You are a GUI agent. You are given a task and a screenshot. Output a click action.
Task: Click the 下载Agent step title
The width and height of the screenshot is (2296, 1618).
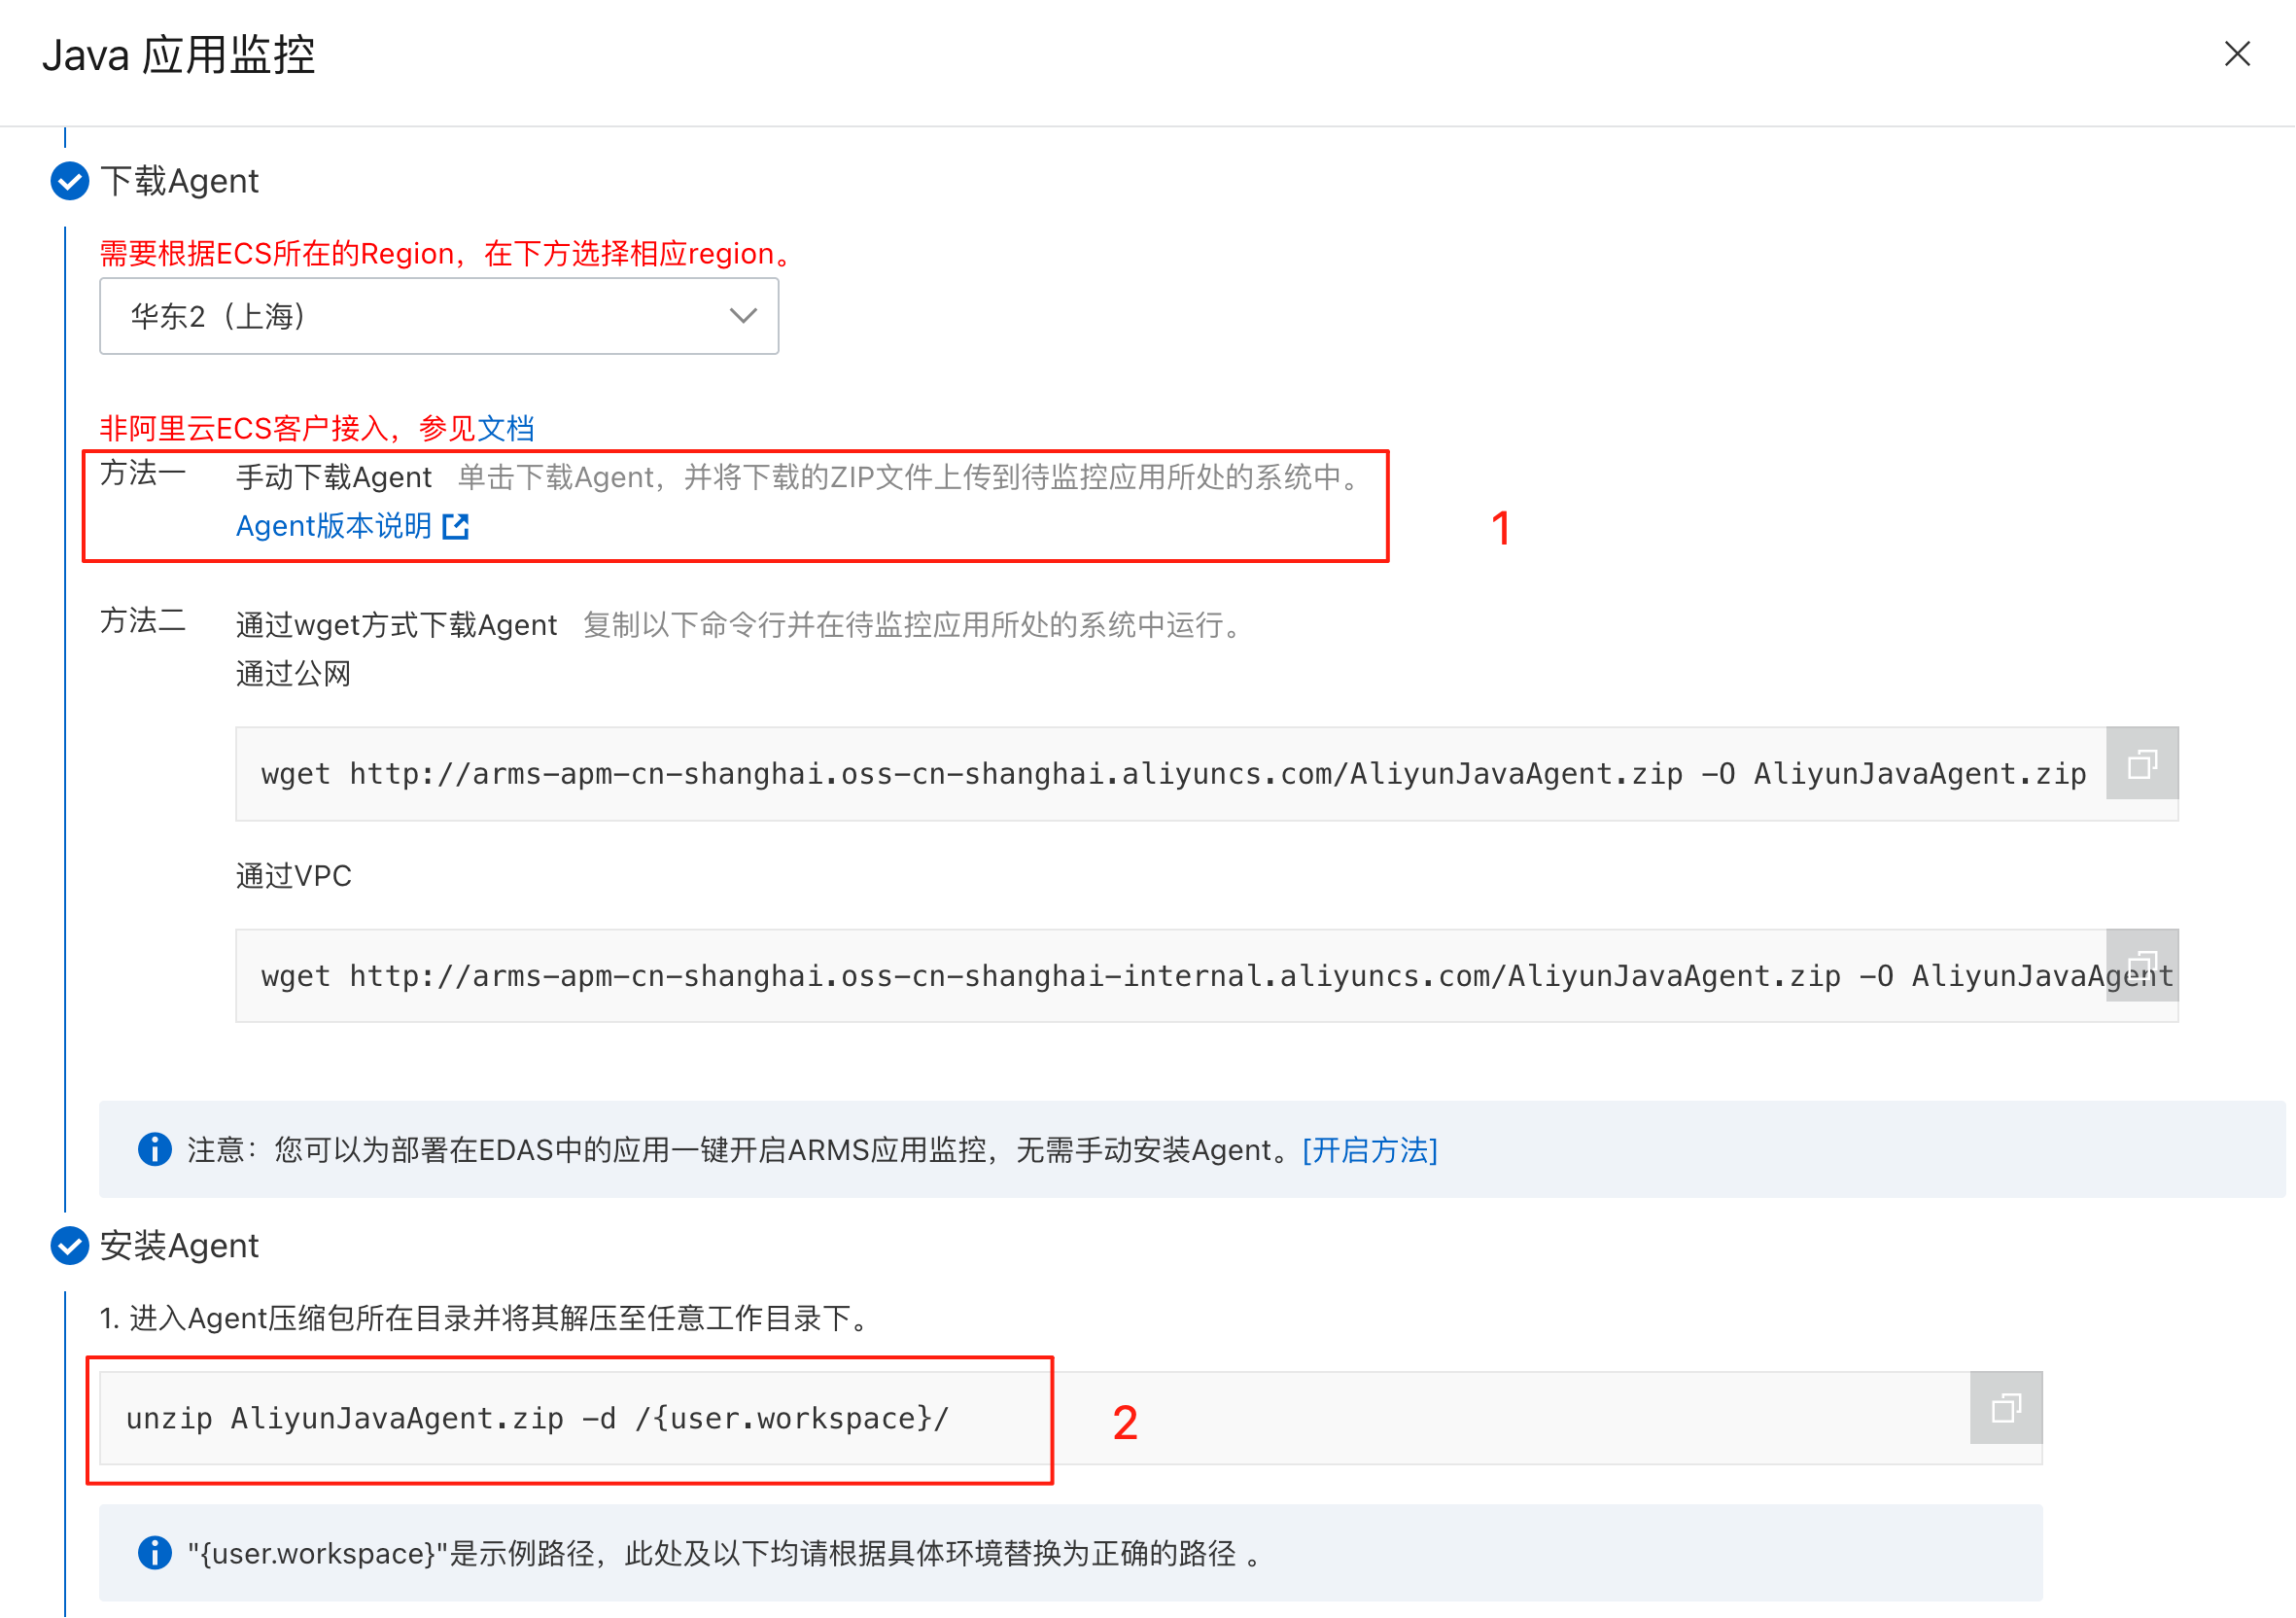point(180,181)
